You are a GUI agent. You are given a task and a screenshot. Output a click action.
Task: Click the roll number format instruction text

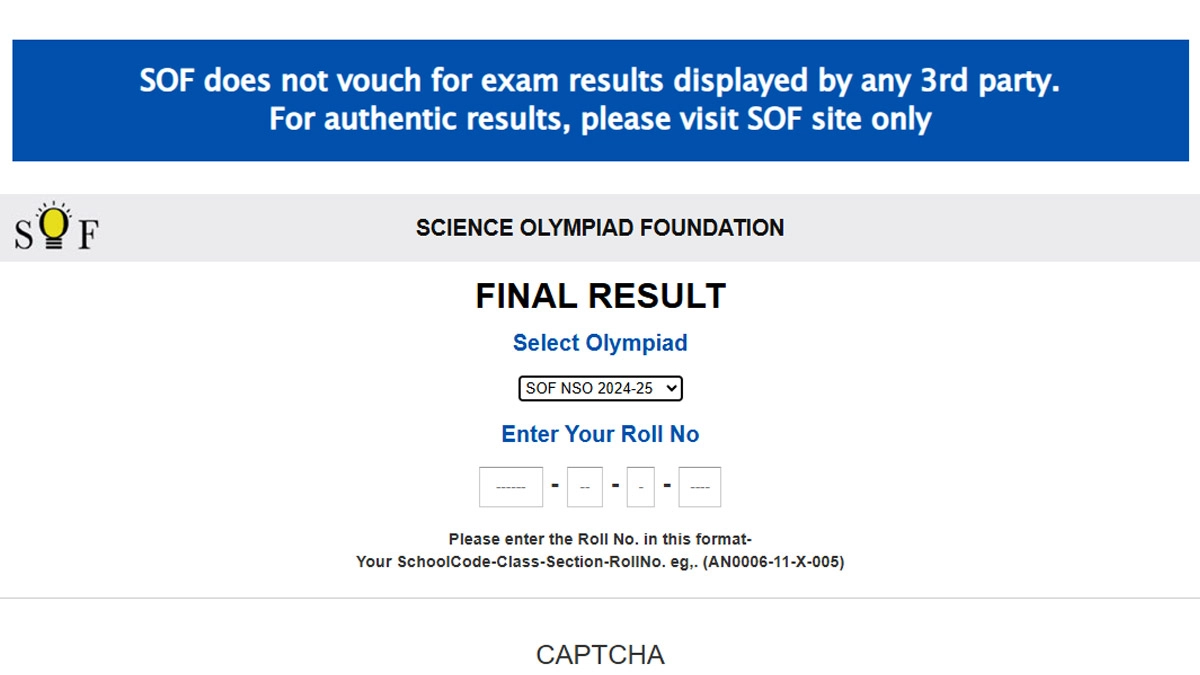click(x=600, y=538)
